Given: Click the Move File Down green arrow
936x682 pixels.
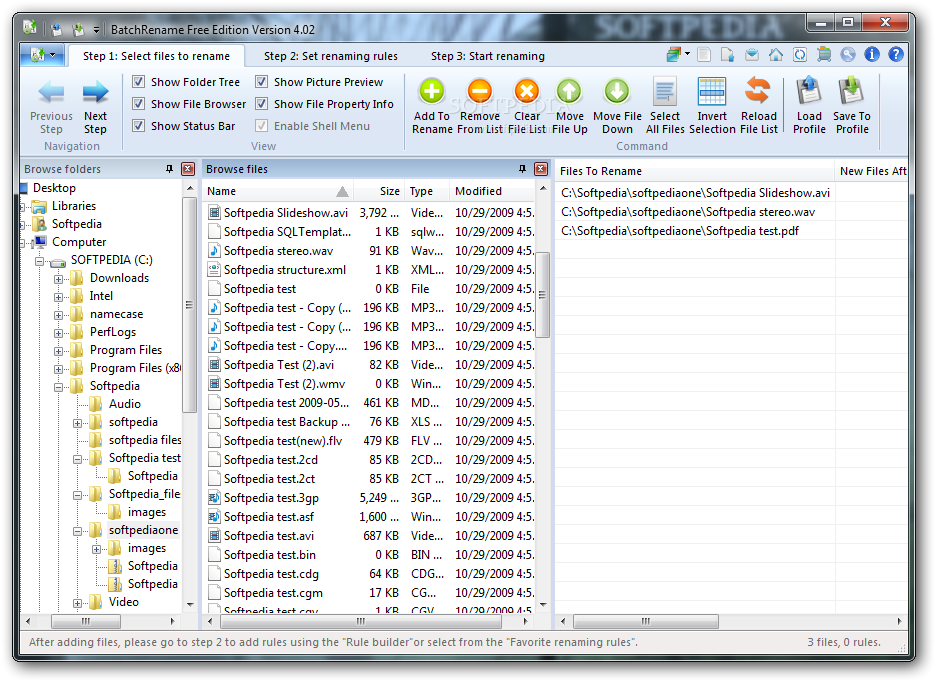Looking at the screenshot, I should click(x=617, y=91).
